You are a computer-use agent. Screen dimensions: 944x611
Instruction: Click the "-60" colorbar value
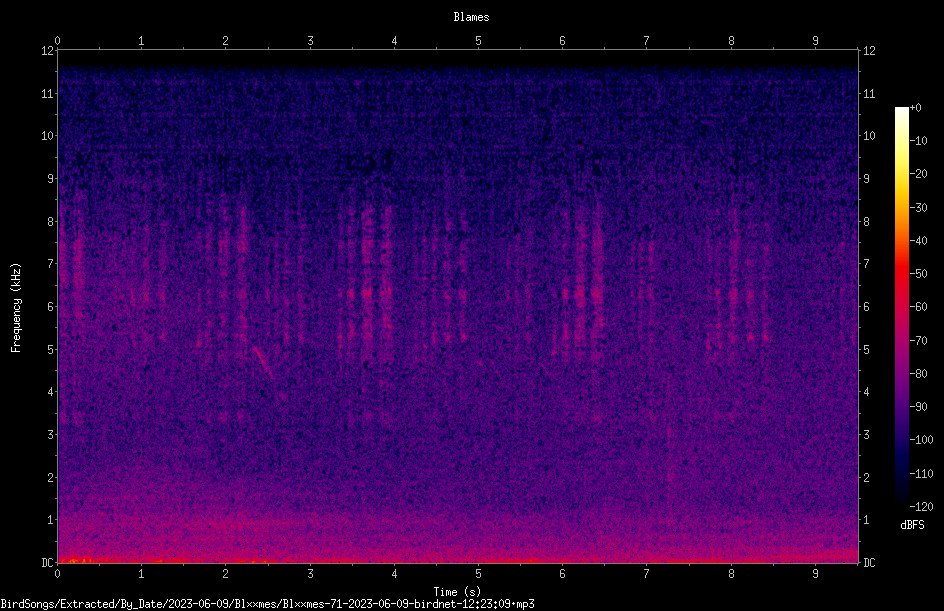[x=918, y=307]
